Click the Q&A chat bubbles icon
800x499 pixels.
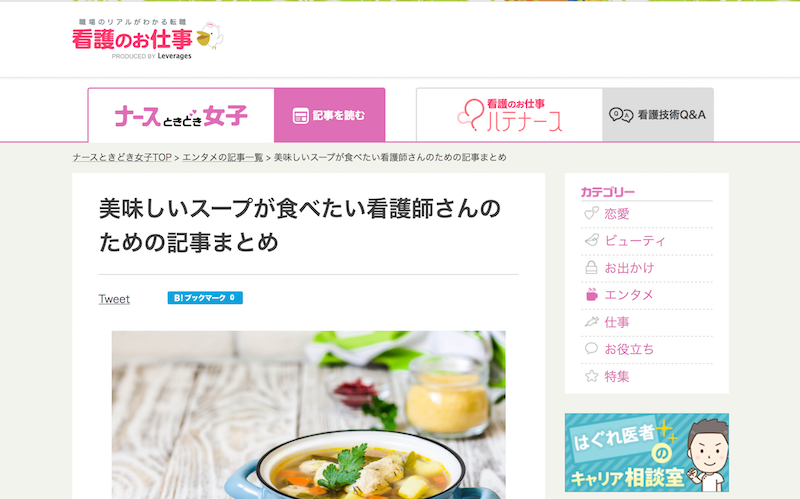click(x=621, y=115)
